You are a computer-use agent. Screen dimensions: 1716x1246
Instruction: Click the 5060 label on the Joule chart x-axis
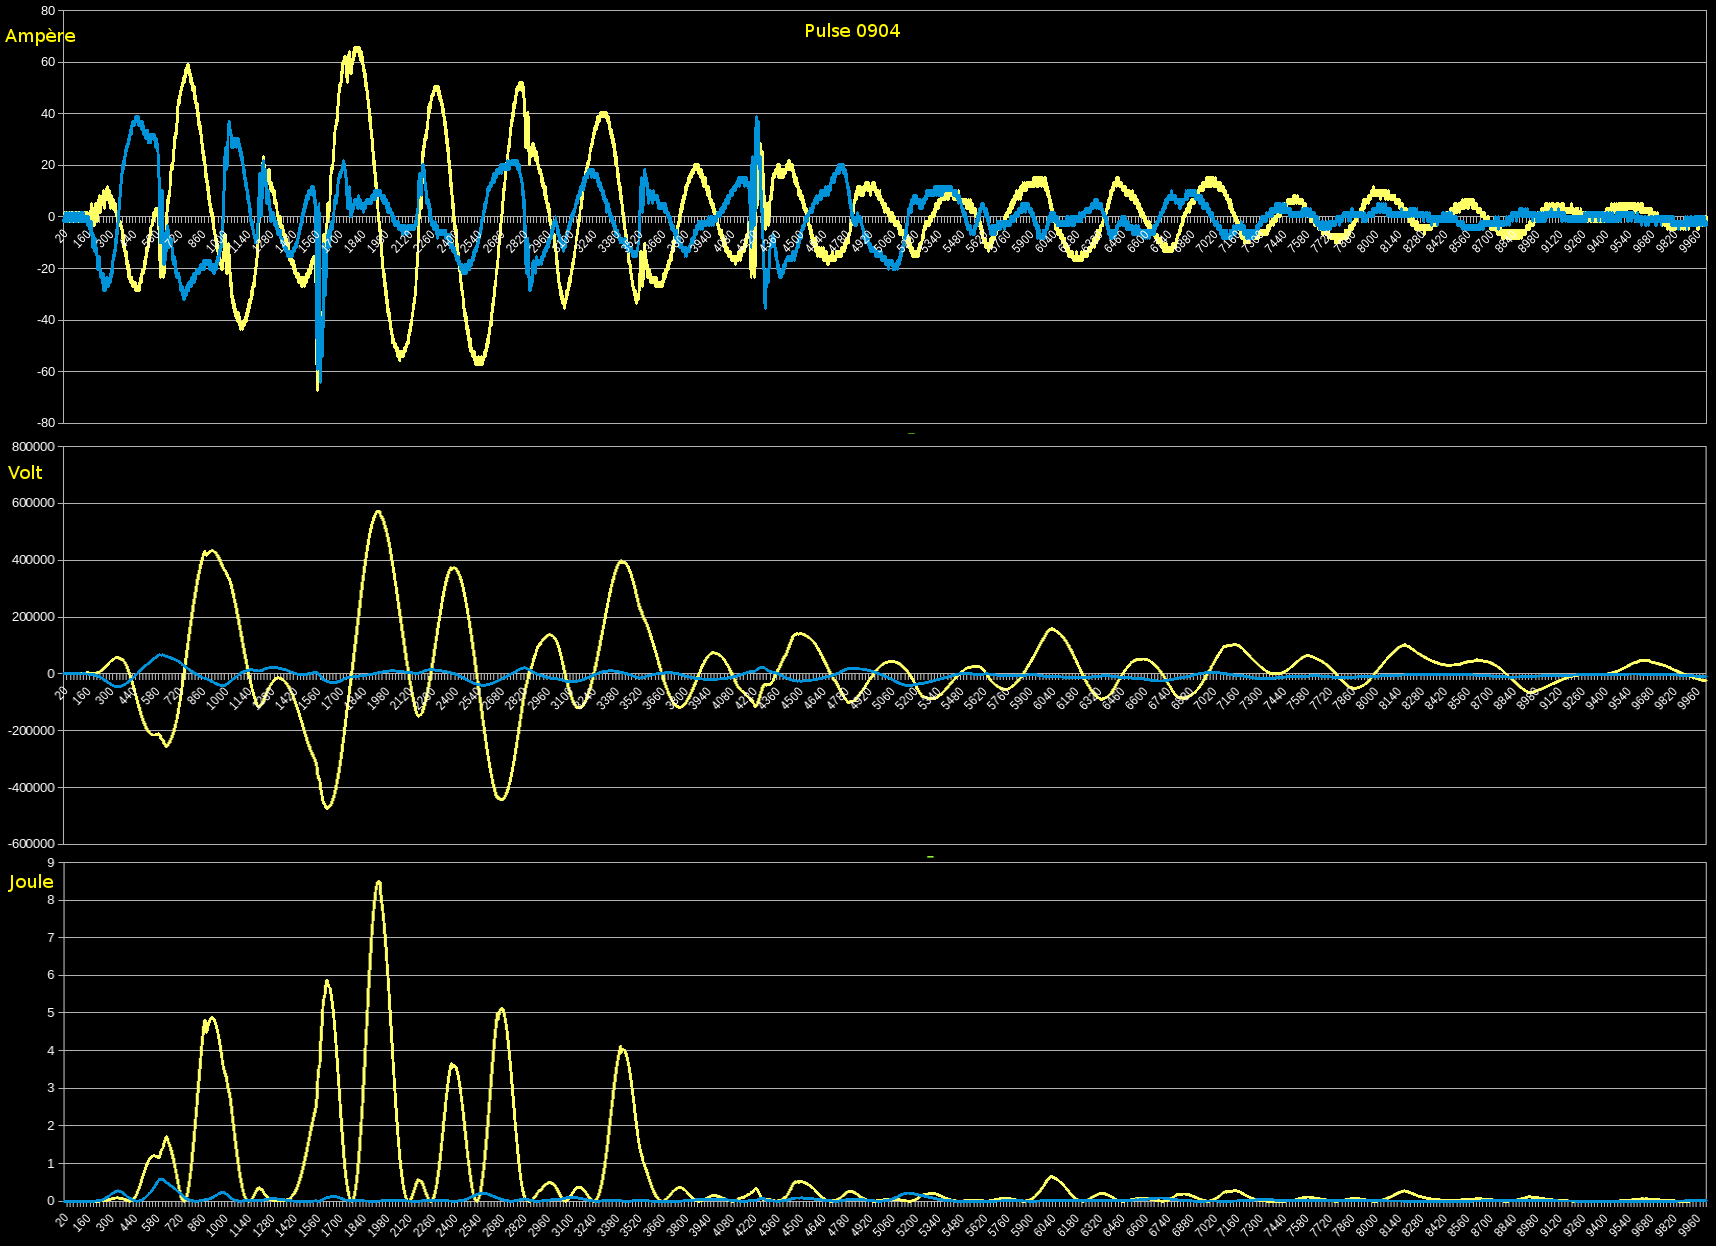point(884,1225)
